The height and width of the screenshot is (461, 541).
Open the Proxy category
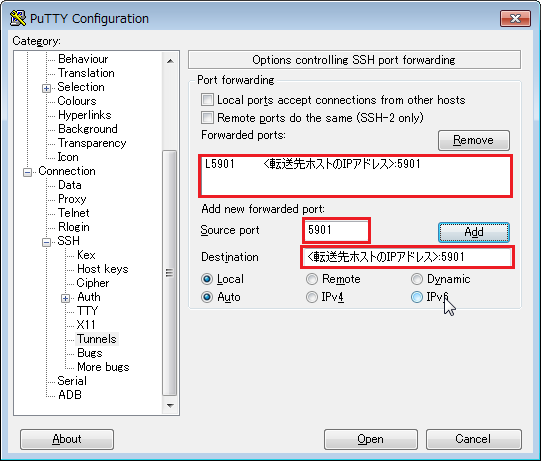point(72,199)
